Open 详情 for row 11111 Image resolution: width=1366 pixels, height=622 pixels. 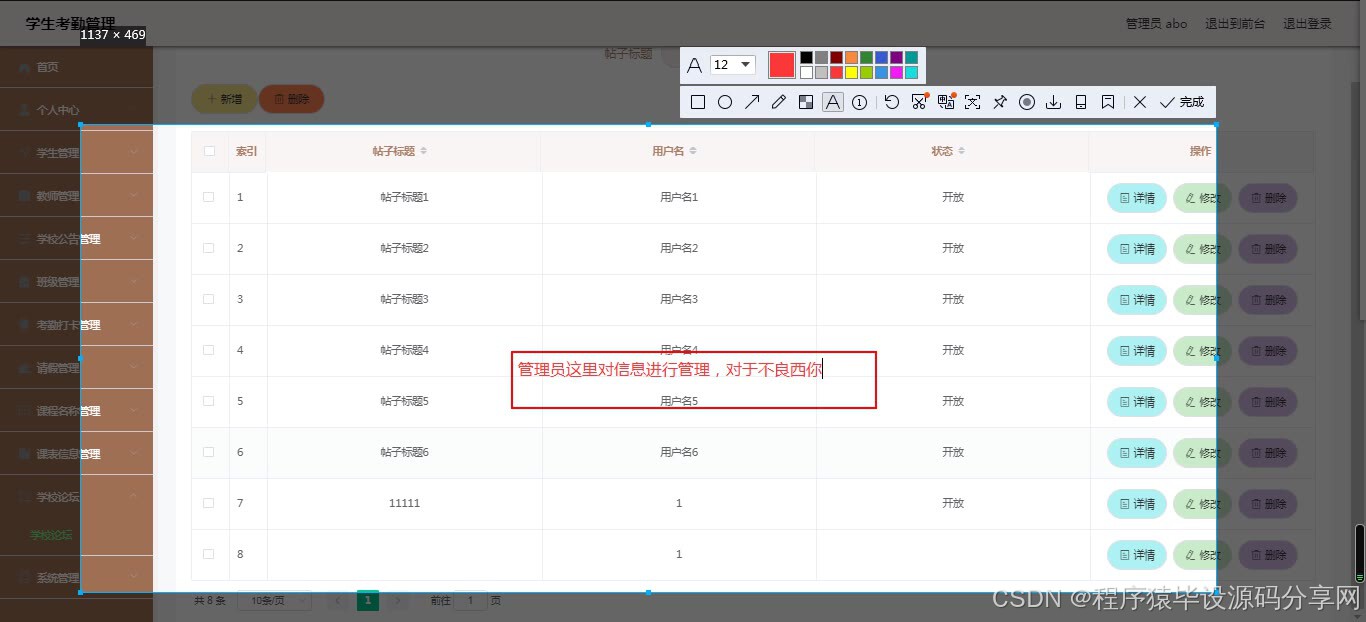pyautogui.click(x=1137, y=504)
